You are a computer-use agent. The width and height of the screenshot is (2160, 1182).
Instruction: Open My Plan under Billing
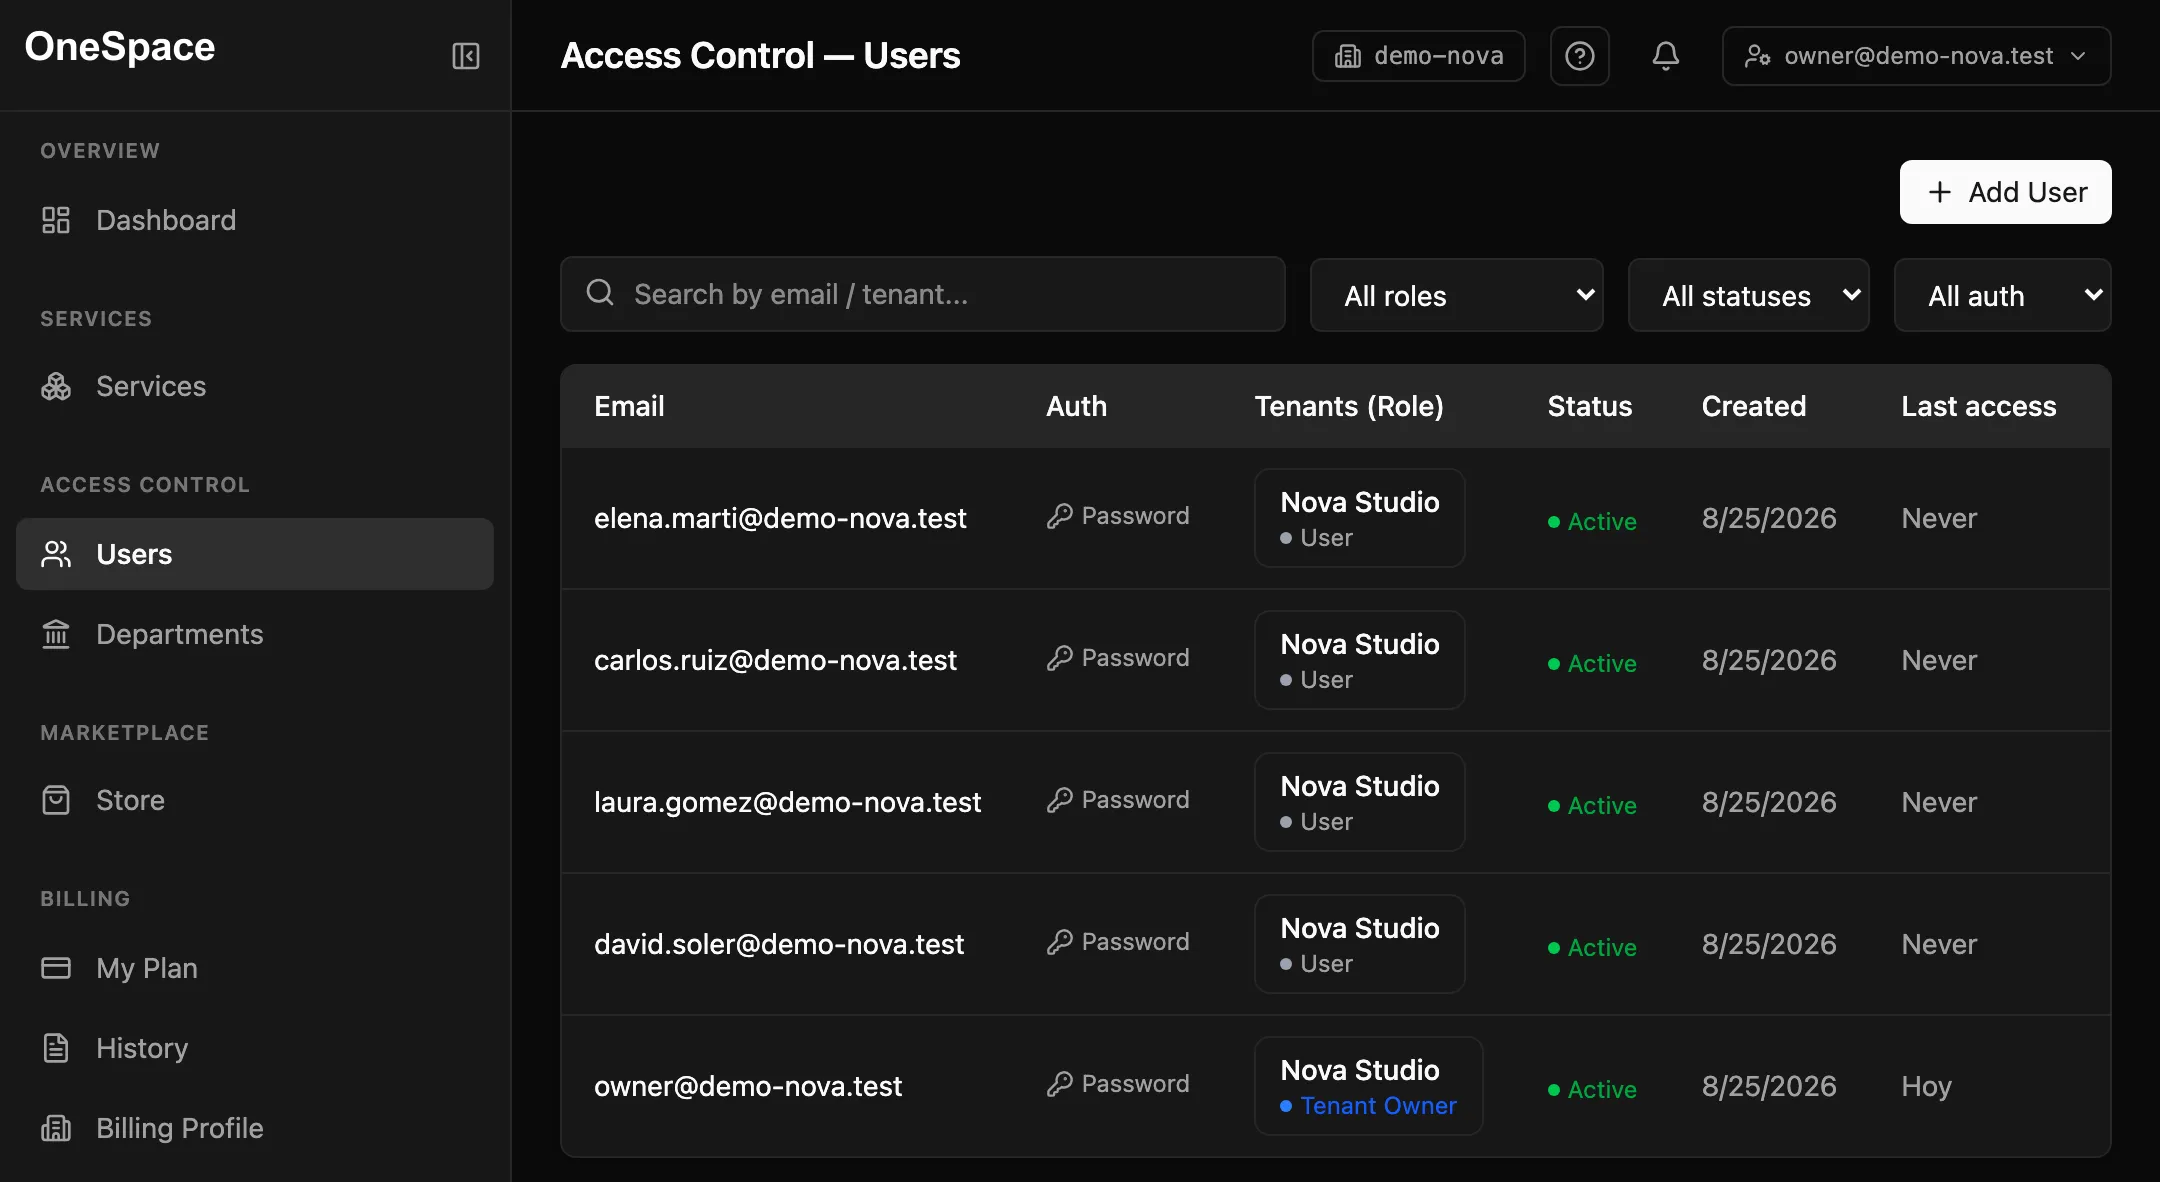click(255, 968)
